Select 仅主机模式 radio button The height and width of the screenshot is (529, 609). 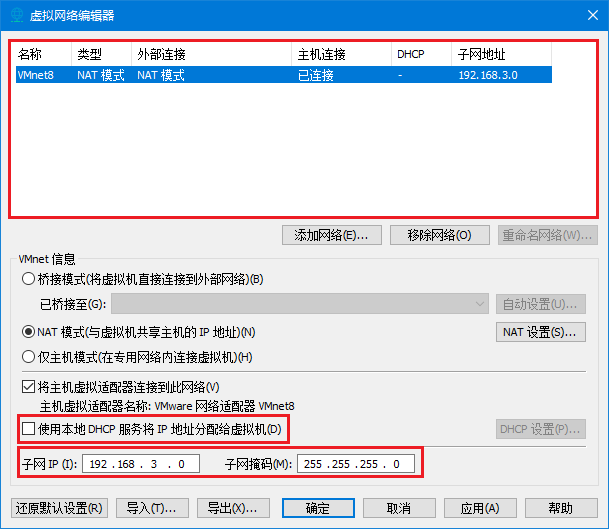coord(28,357)
